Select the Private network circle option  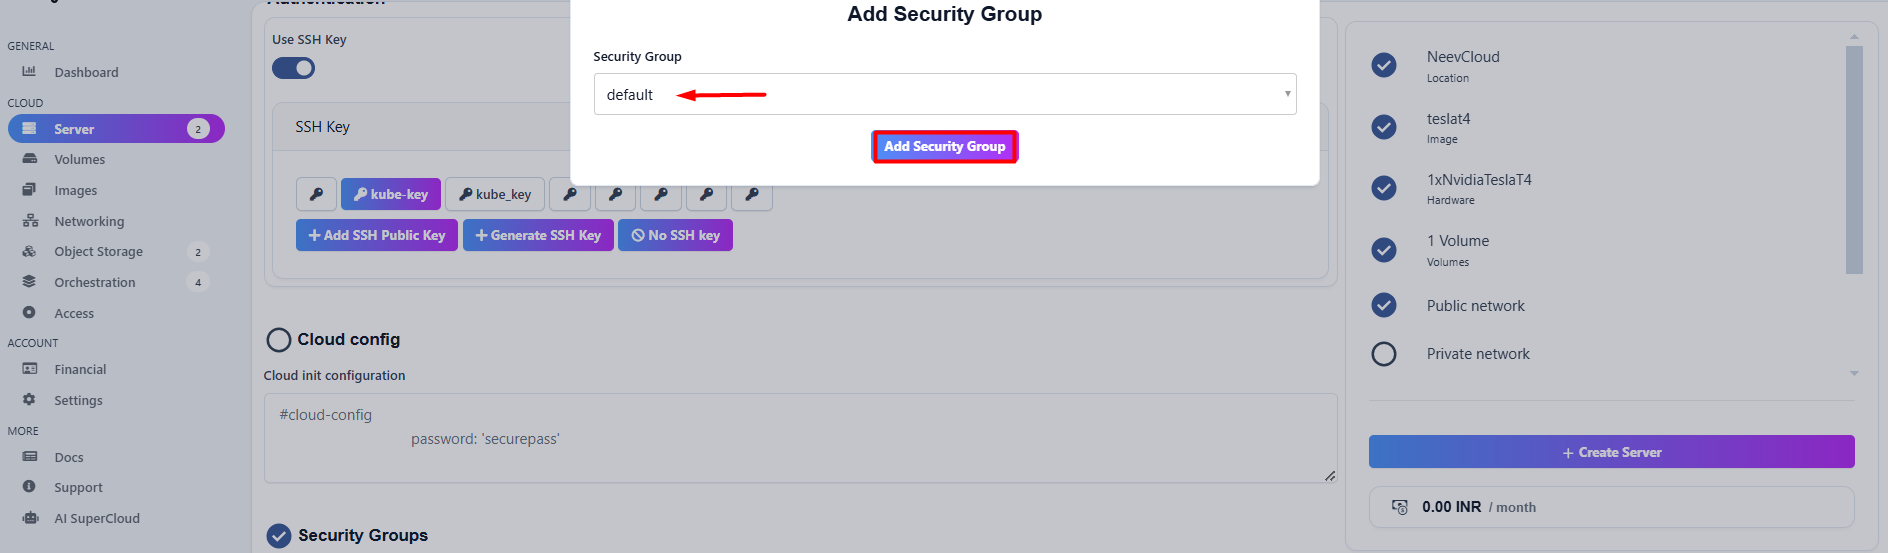coord(1384,354)
